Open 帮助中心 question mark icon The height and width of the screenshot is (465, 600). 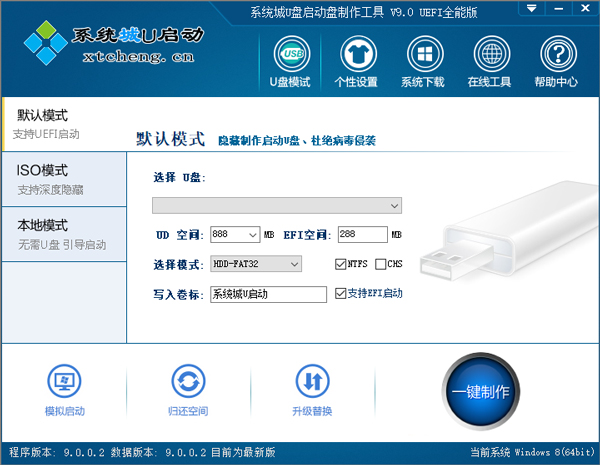tap(558, 54)
